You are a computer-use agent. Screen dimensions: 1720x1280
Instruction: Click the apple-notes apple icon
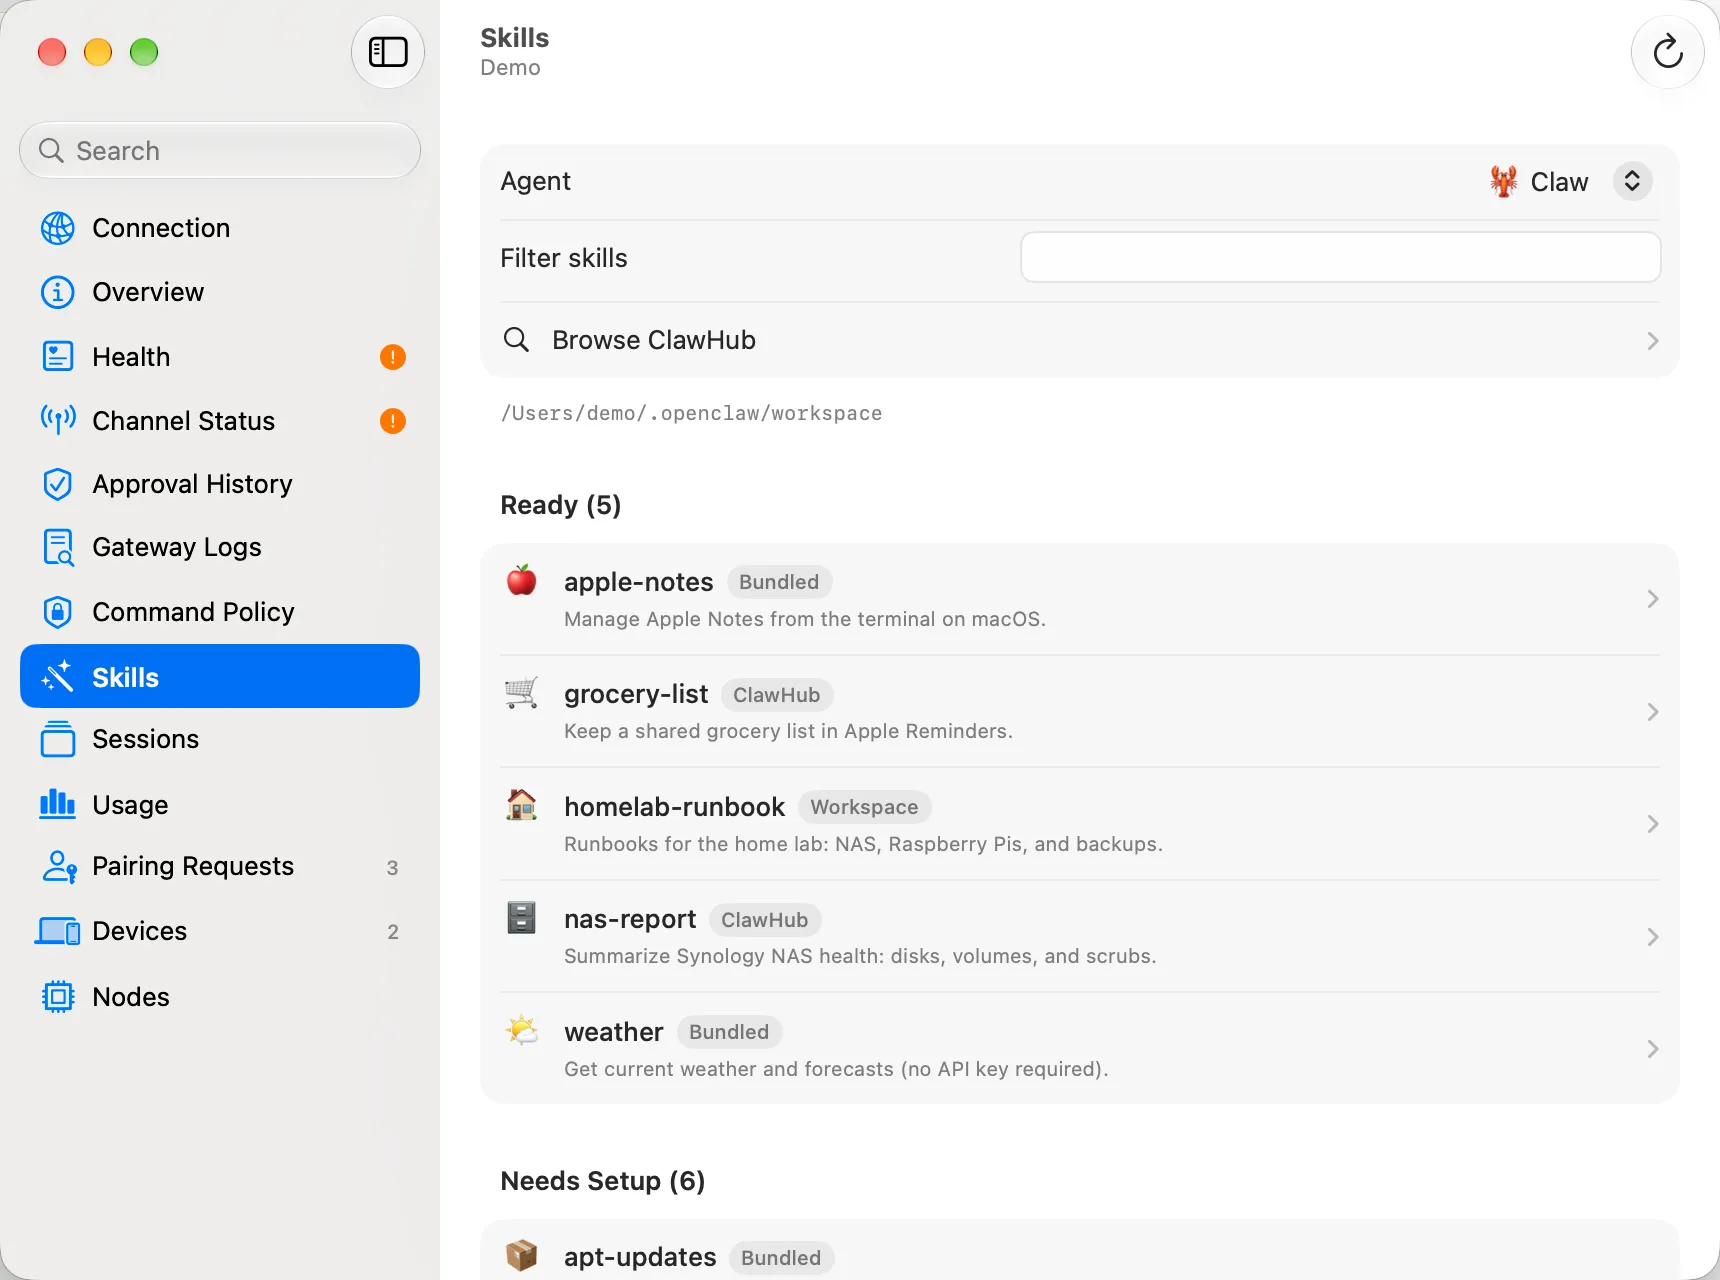522,580
